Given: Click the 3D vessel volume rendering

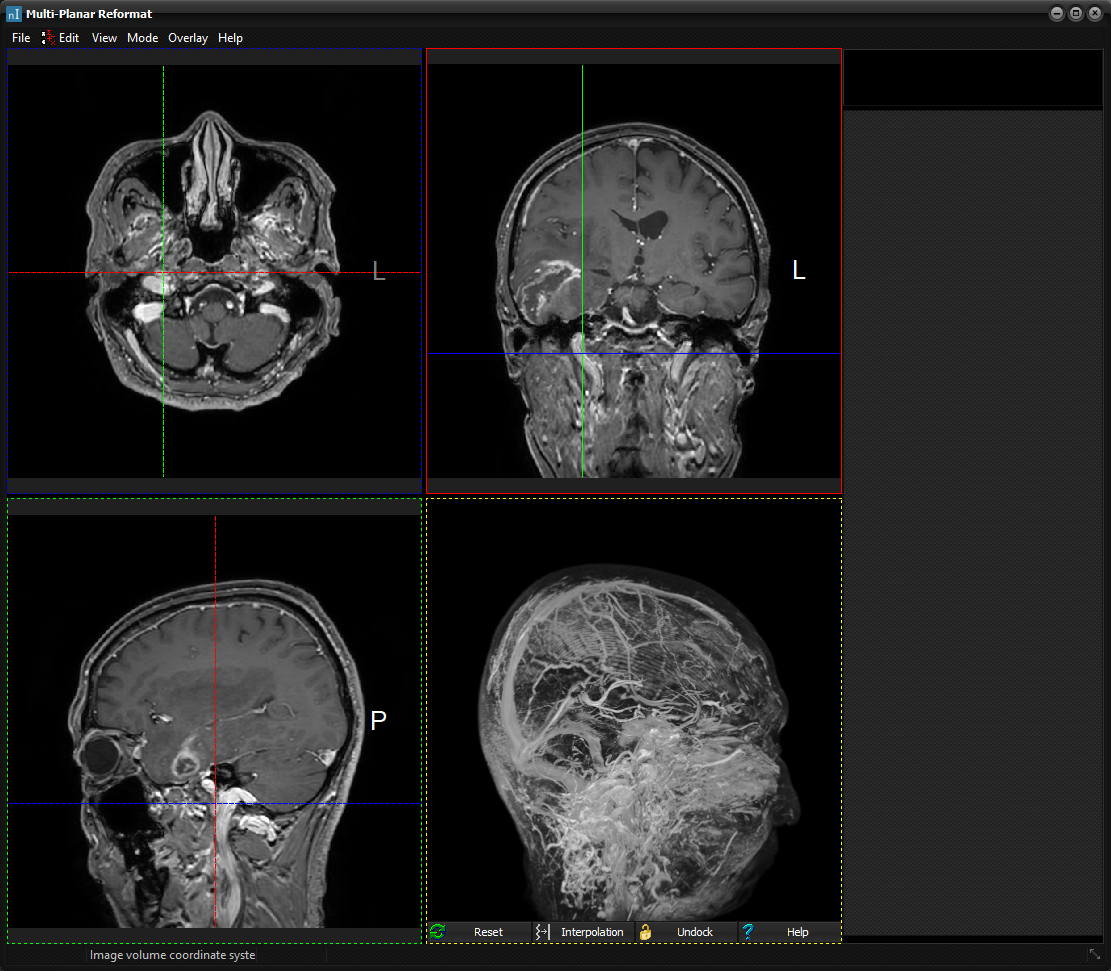Looking at the screenshot, I should (634, 720).
